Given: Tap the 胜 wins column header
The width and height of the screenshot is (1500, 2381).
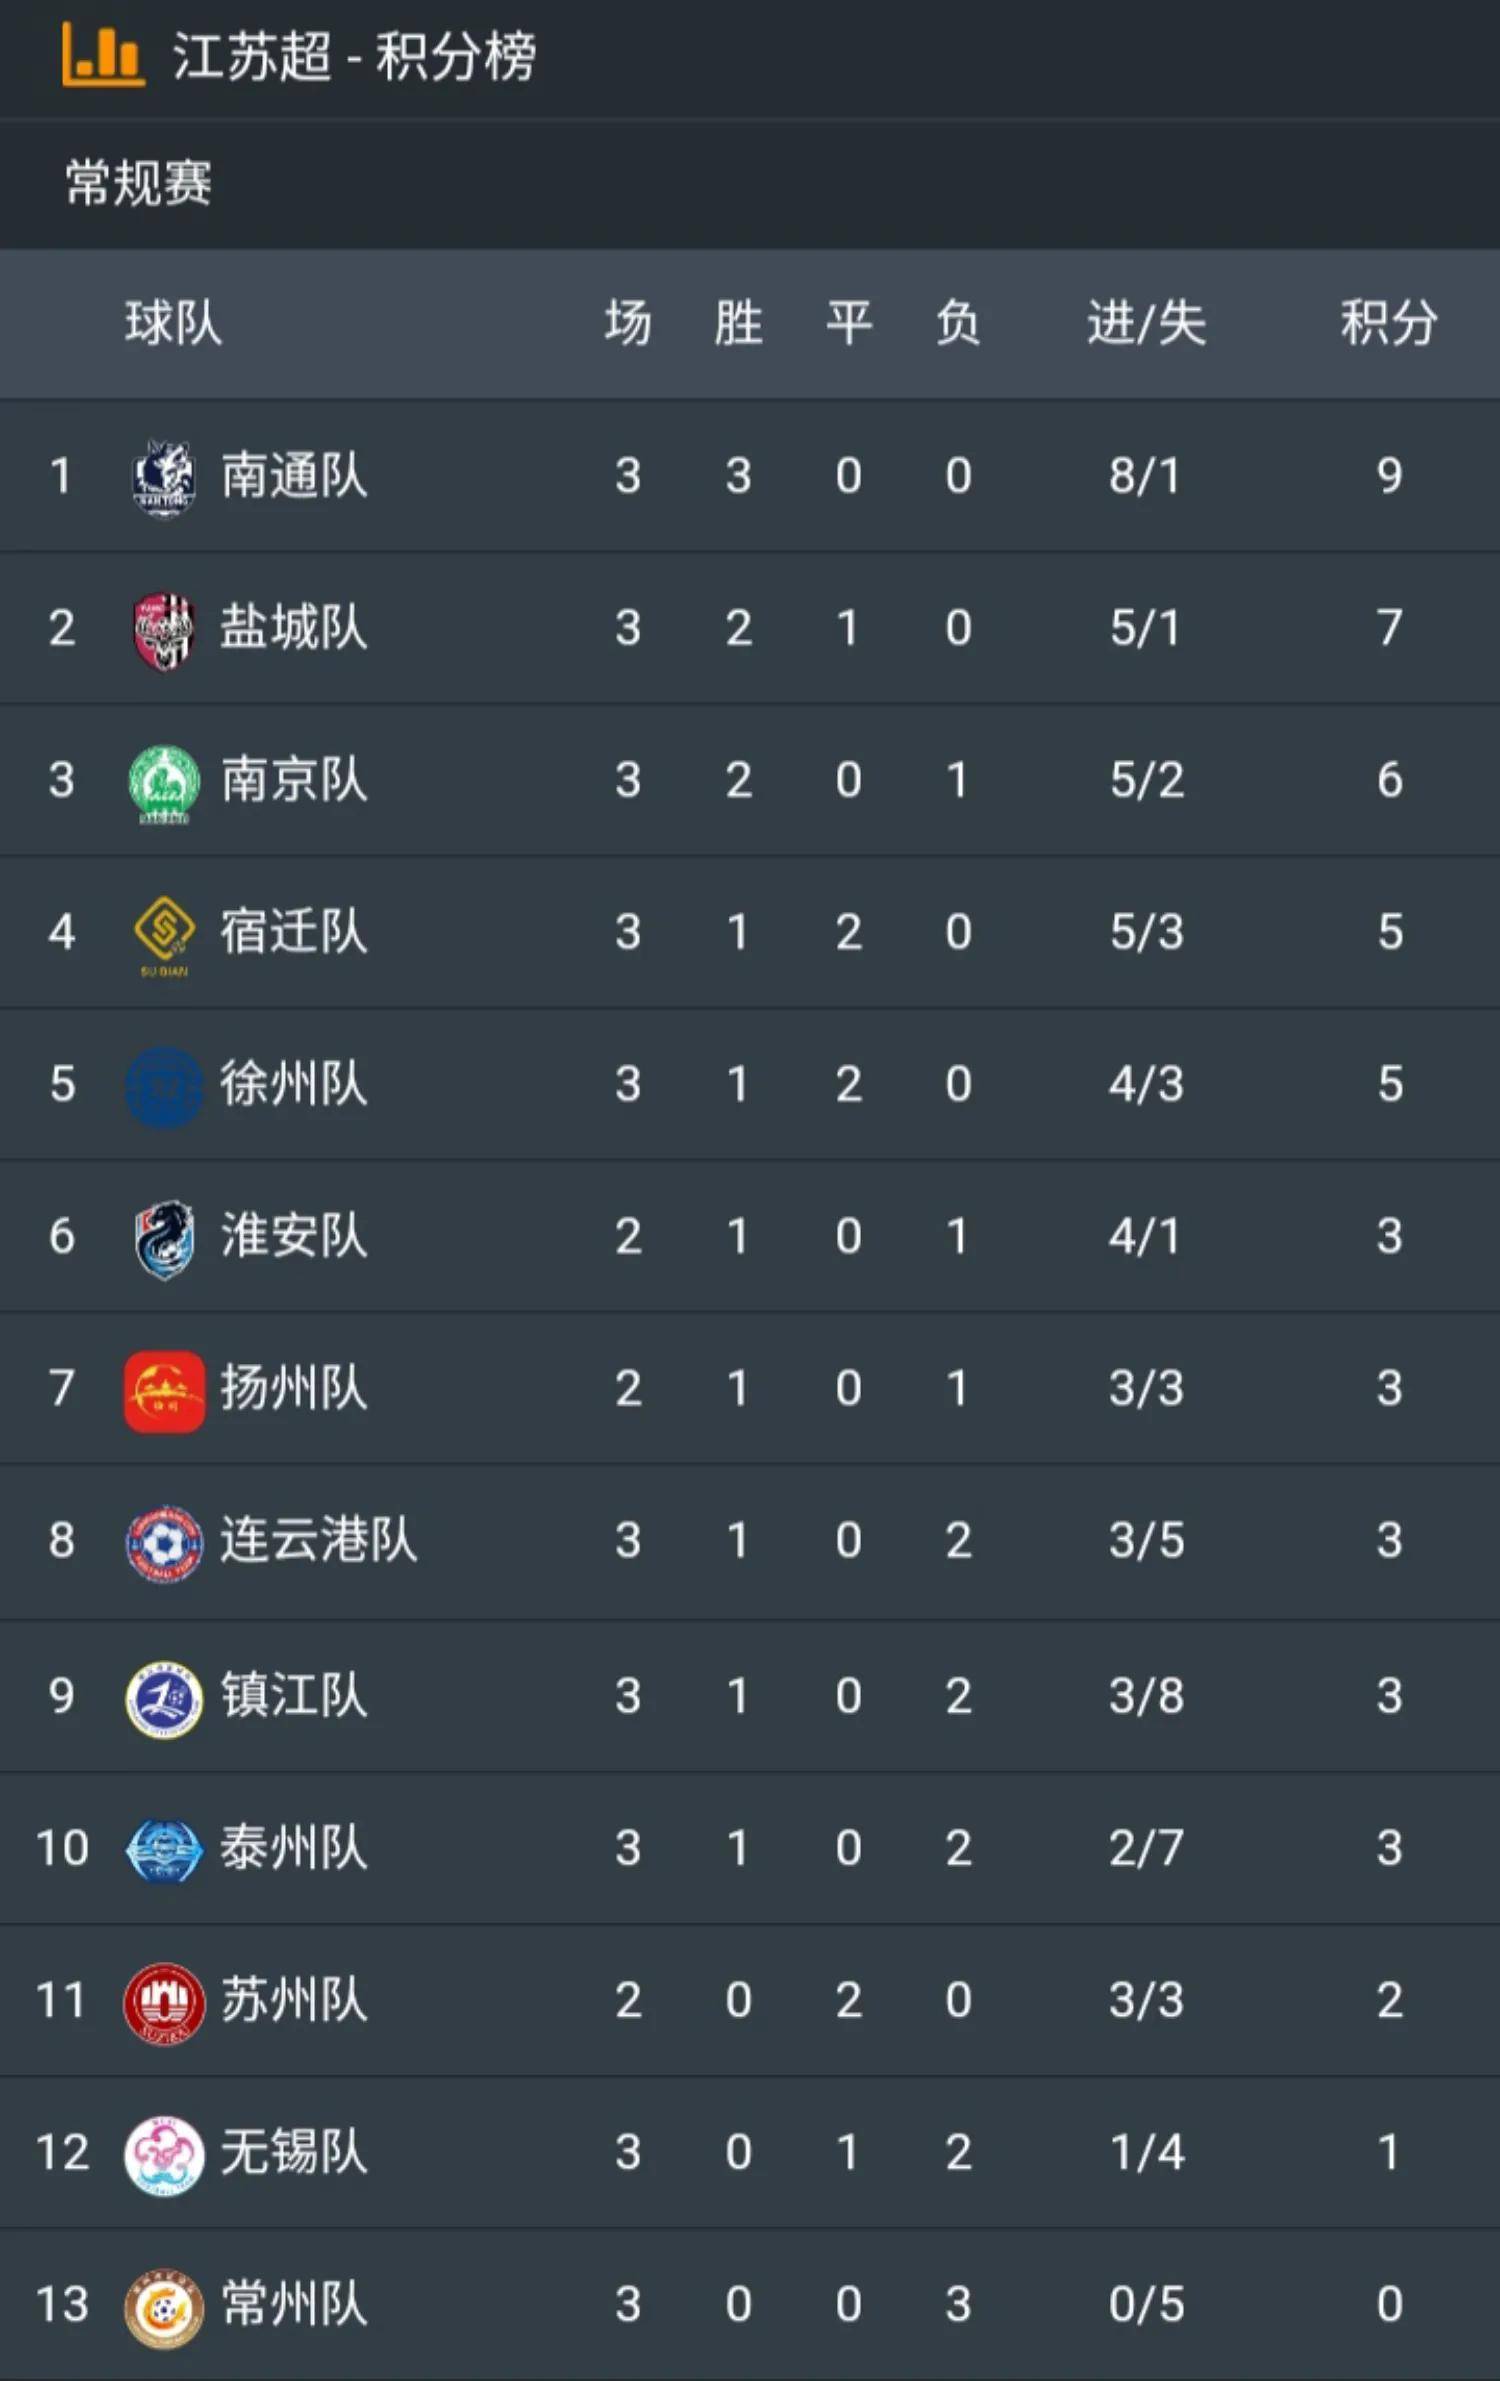Looking at the screenshot, I should 738,323.
